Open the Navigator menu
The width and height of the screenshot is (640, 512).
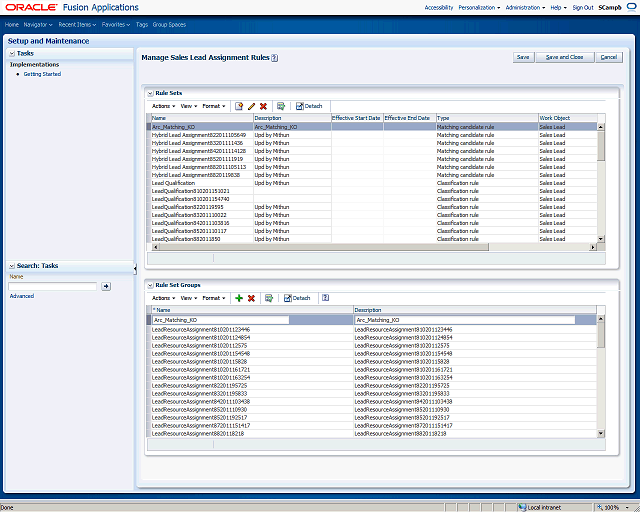tap(38, 25)
